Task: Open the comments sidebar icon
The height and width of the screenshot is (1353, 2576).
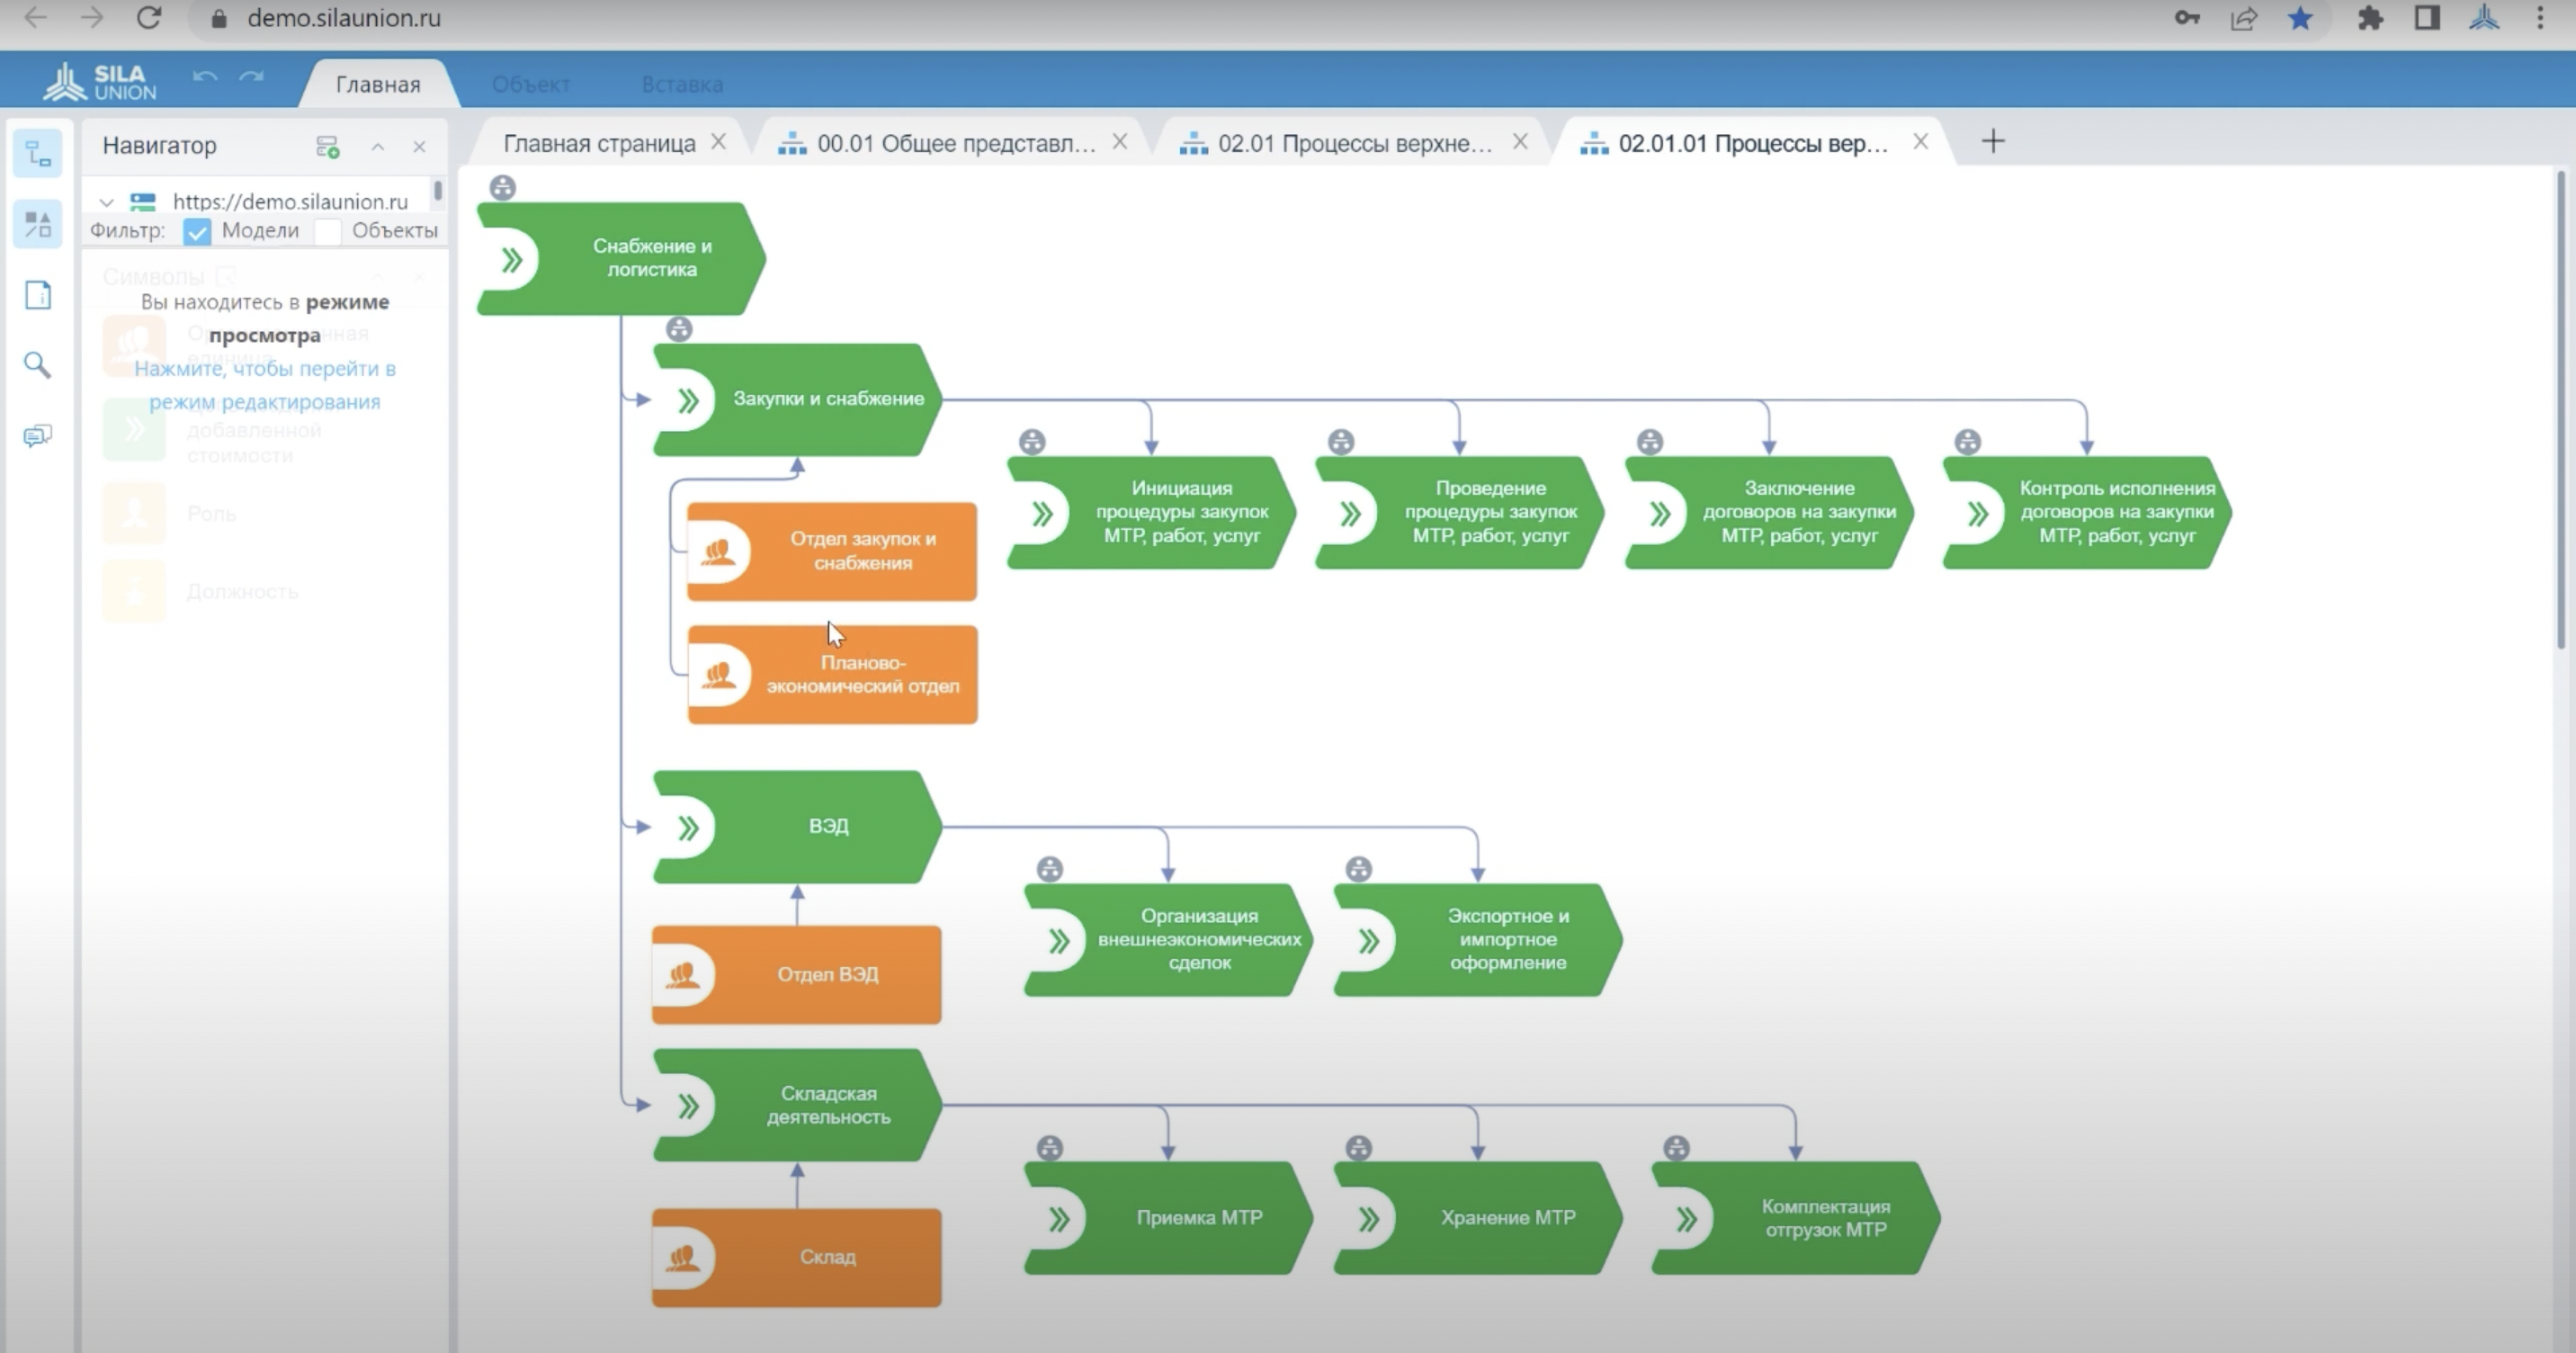Action: pyautogui.click(x=38, y=435)
